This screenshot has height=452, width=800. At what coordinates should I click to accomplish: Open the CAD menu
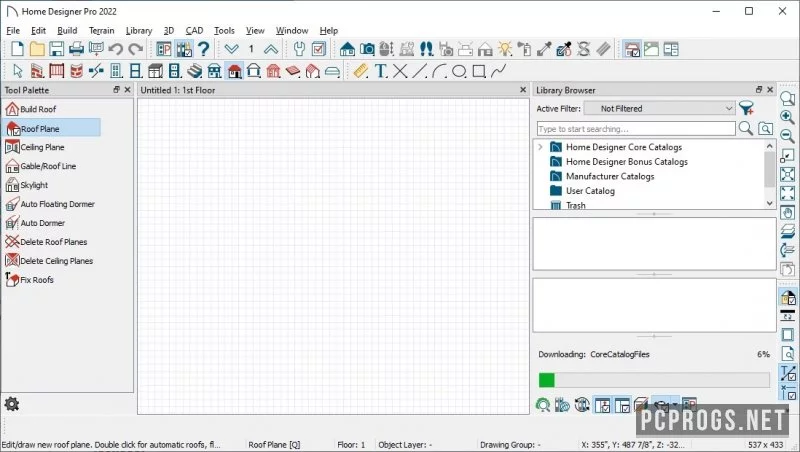[x=194, y=31]
